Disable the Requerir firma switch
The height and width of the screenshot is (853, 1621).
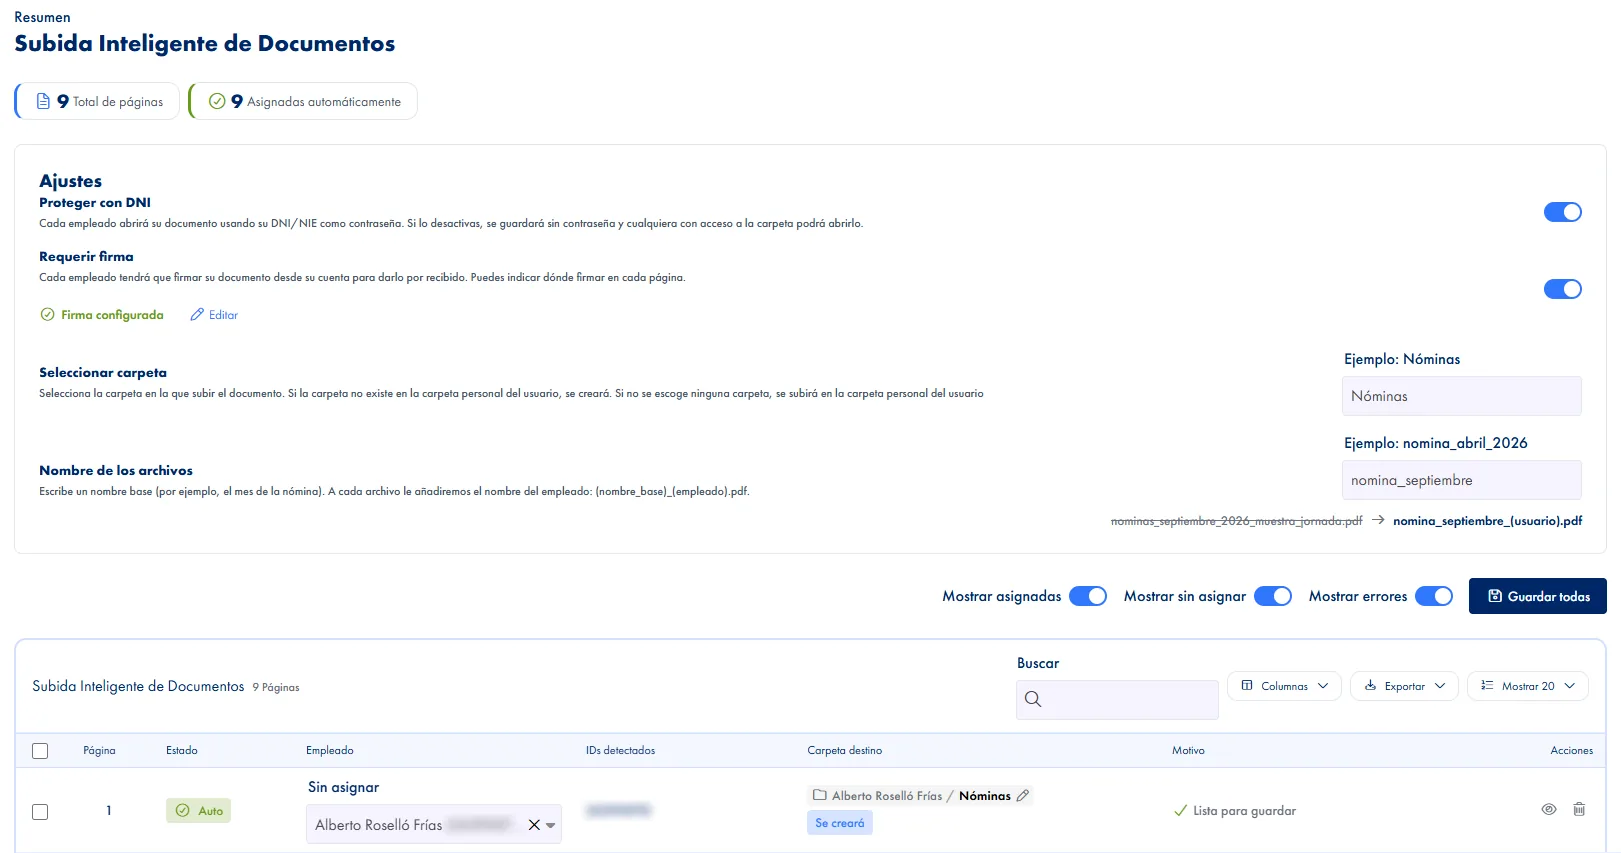1563,289
